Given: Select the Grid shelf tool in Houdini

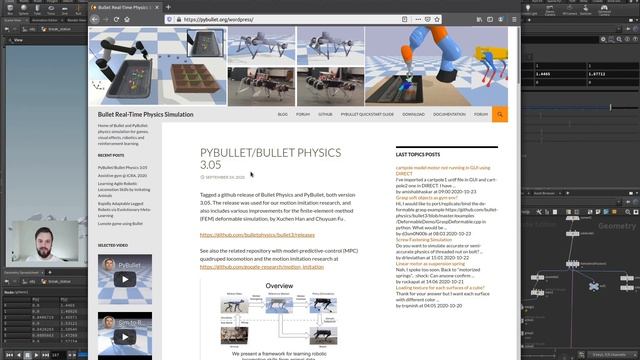Looking at the screenshot, I should pos(64,9).
